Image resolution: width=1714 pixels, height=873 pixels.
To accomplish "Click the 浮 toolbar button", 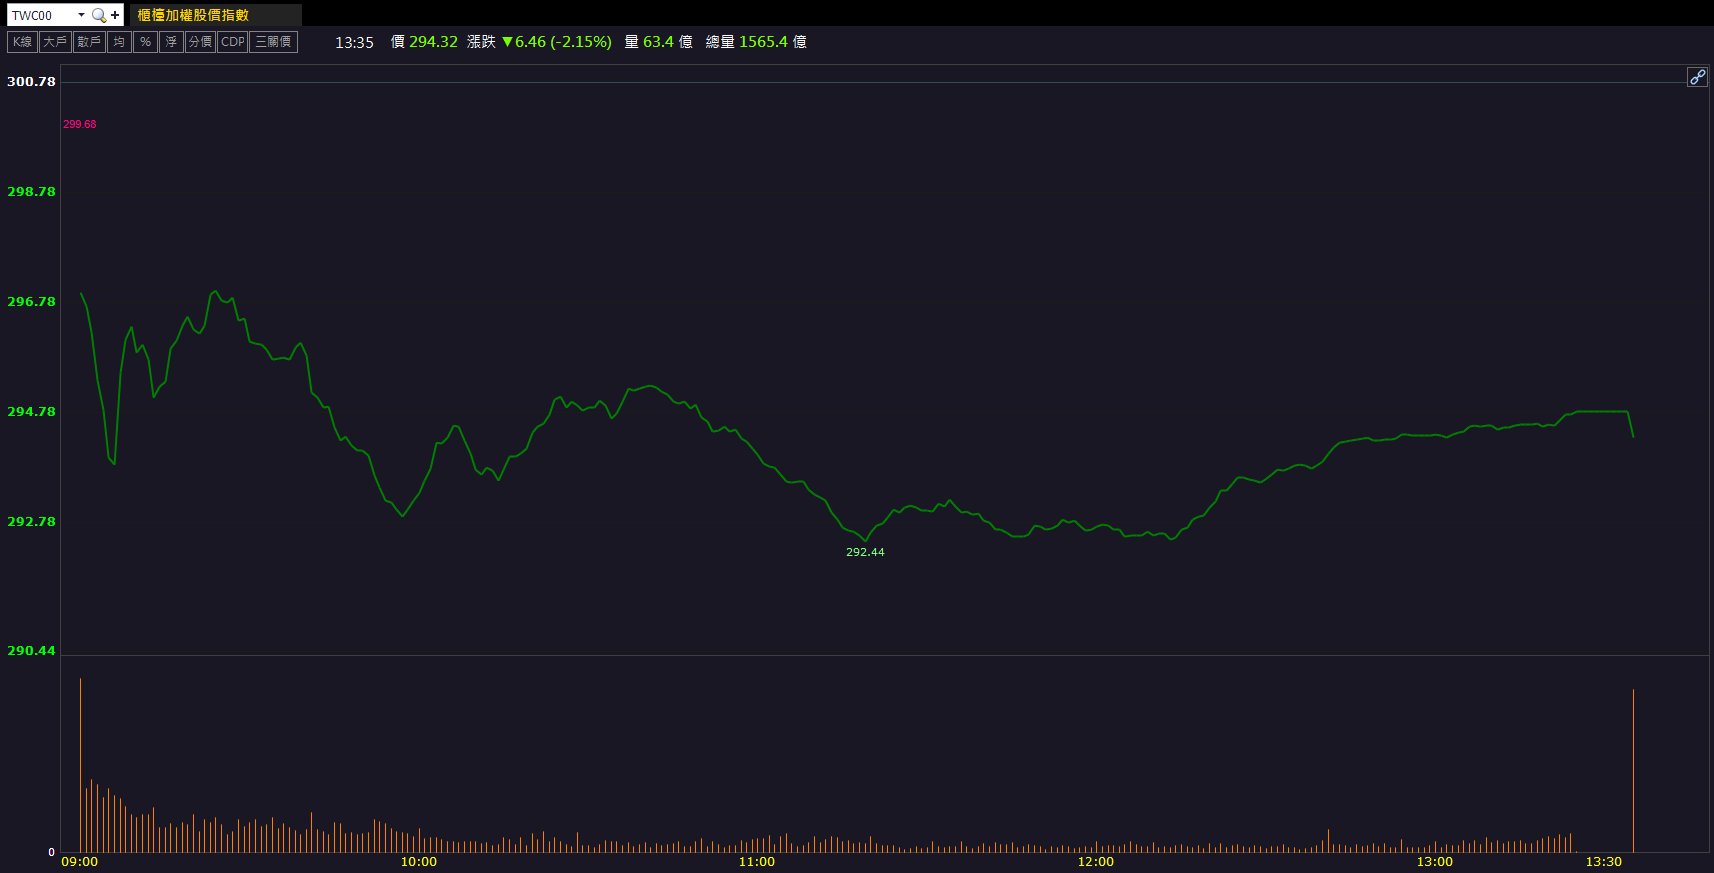I will coord(171,42).
